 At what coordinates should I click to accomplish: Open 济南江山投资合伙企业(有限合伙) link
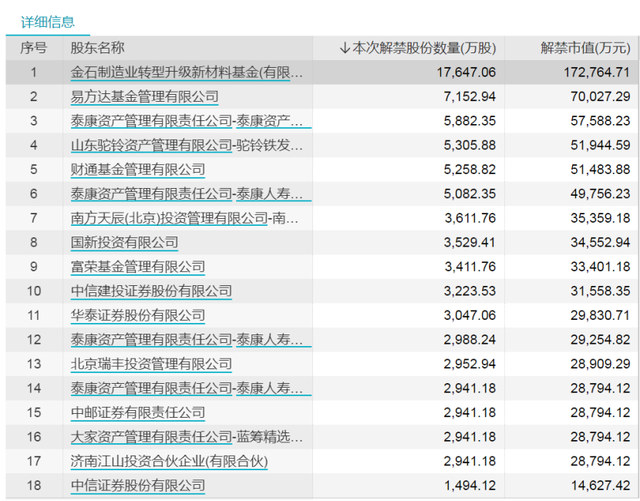click(169, 461)
